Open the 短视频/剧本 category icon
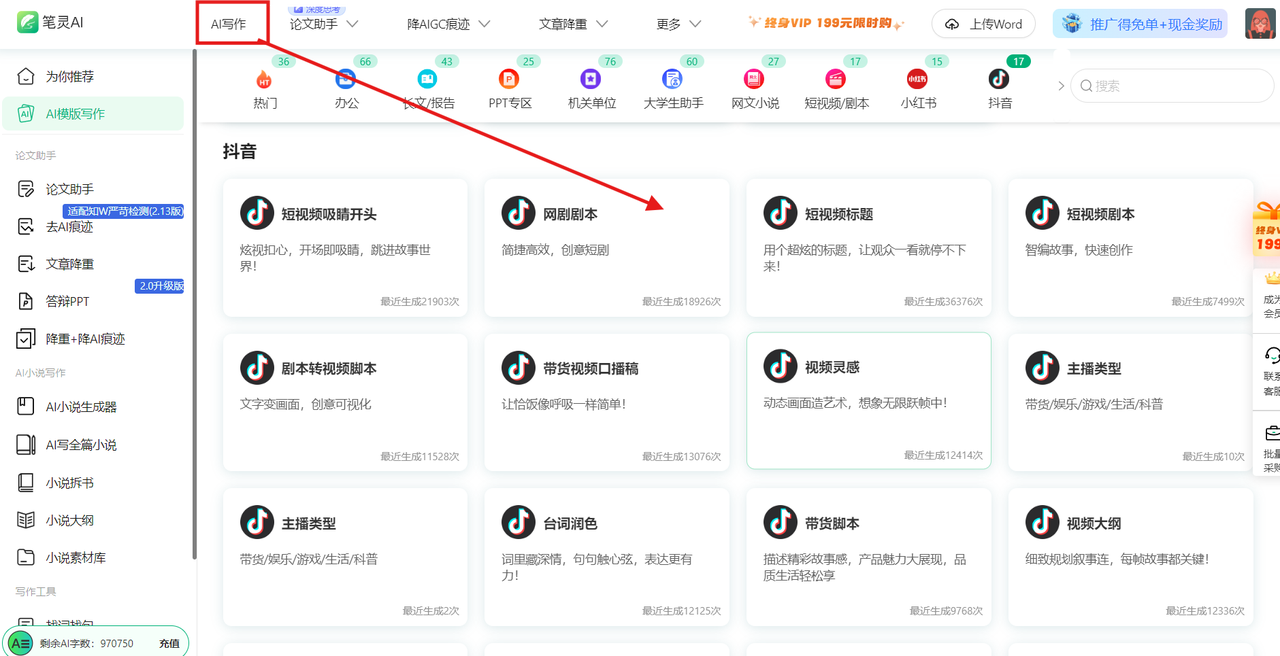This screenshot has height=656, width=1280. coord(836,79)
